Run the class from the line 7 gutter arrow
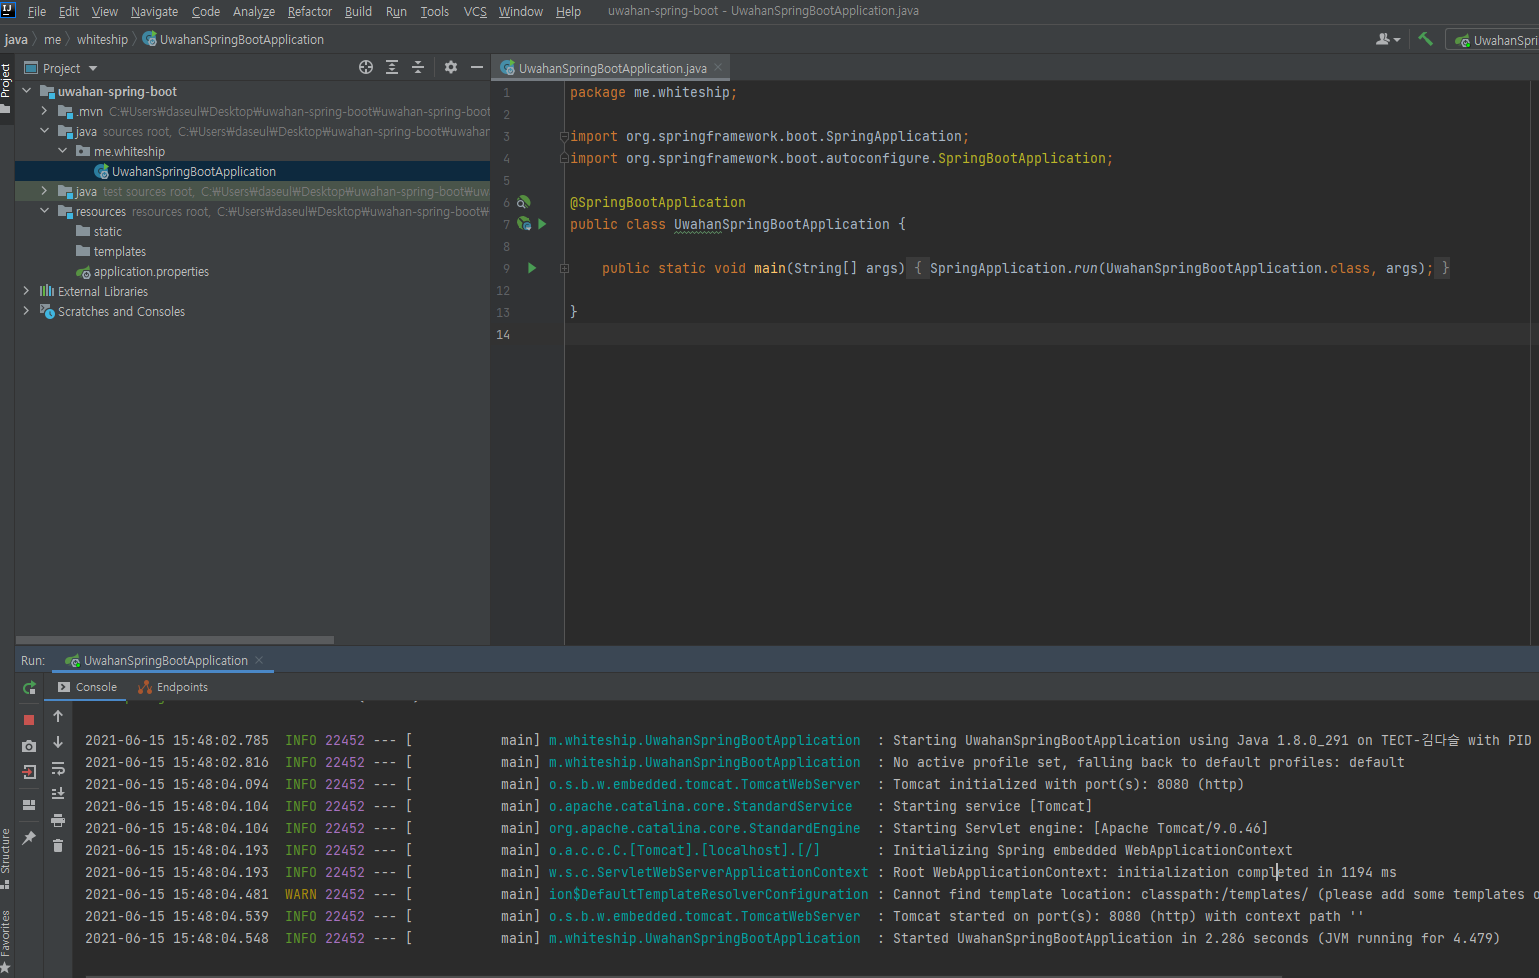Screen dimensions: 1539x978 [x=542, y=224]
